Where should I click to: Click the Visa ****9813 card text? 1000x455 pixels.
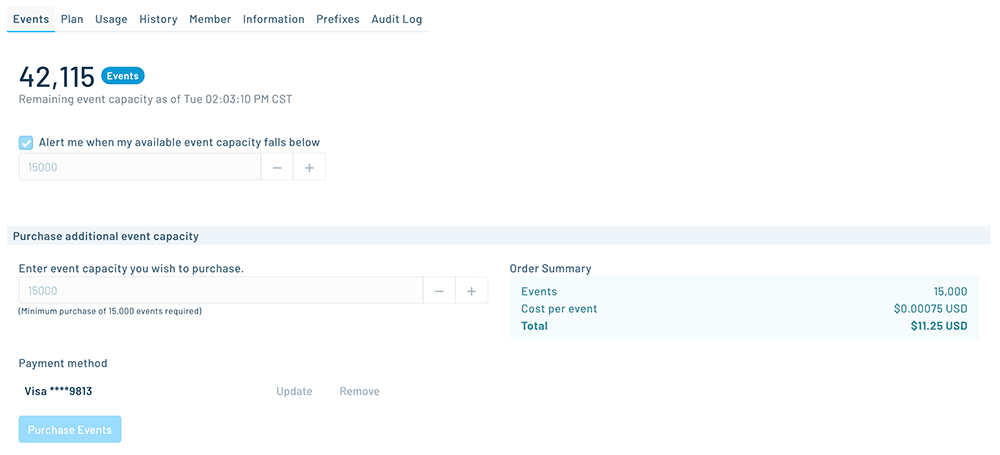click(x=58, y=391)
